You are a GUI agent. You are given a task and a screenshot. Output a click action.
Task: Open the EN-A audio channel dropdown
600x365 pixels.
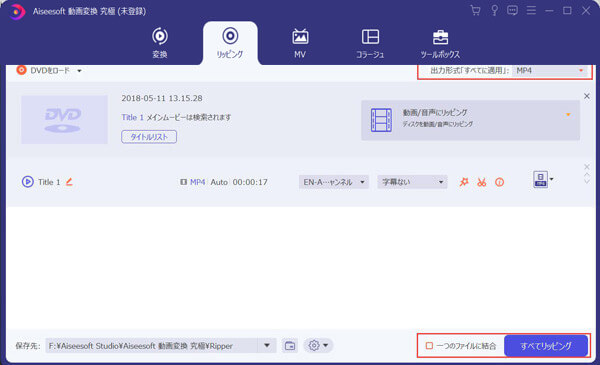click(334, 182)
